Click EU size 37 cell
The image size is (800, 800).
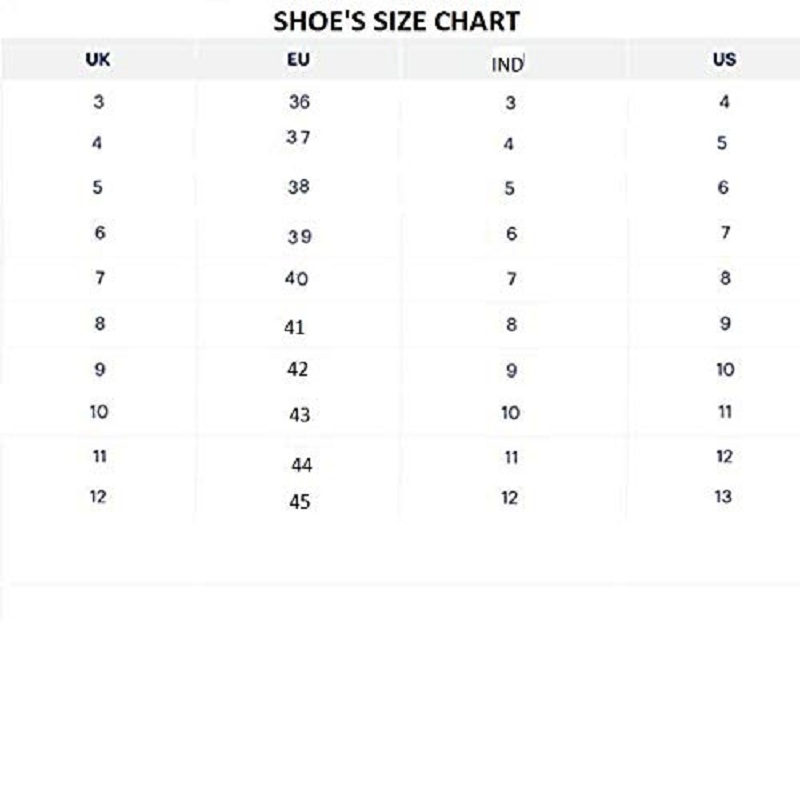click(x=298, y=138)
